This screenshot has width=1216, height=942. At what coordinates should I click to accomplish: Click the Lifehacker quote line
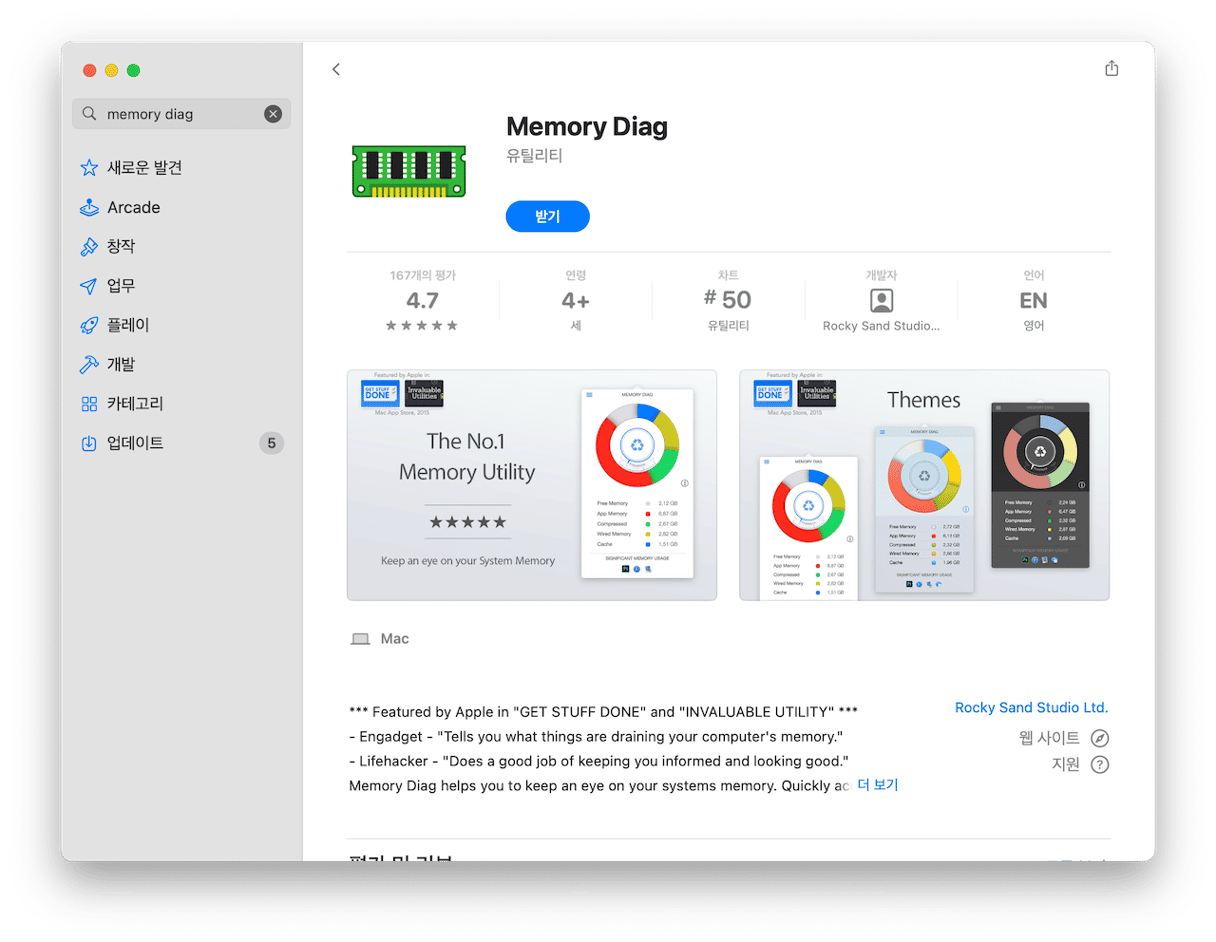(599, 762)
